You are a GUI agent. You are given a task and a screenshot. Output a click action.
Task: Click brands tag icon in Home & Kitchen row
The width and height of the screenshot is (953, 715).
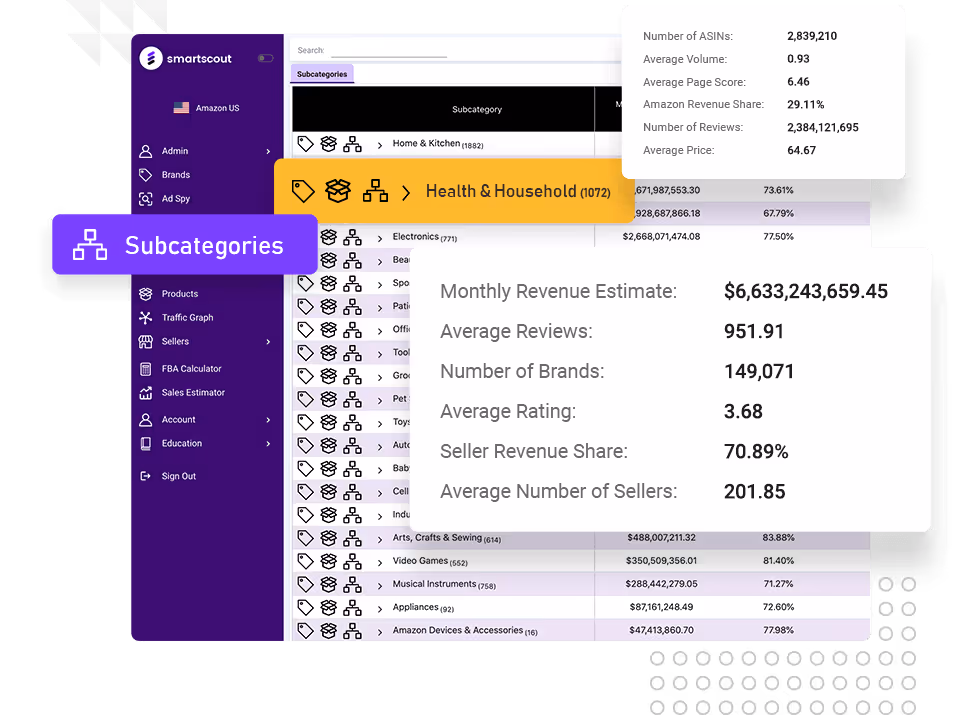tap(305, 144)
